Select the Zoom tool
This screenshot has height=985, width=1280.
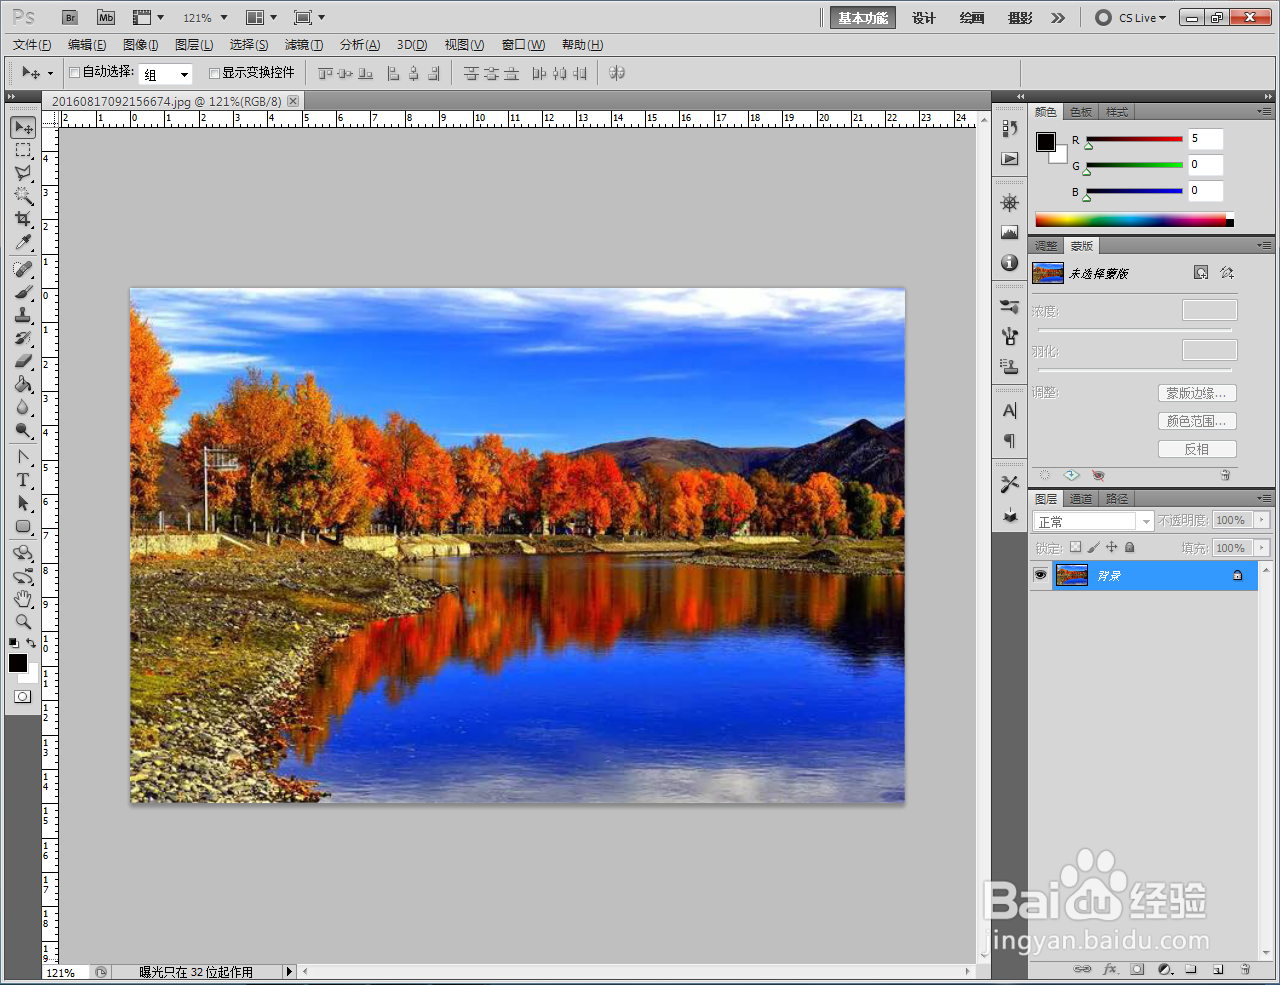(x=23, y=622)
